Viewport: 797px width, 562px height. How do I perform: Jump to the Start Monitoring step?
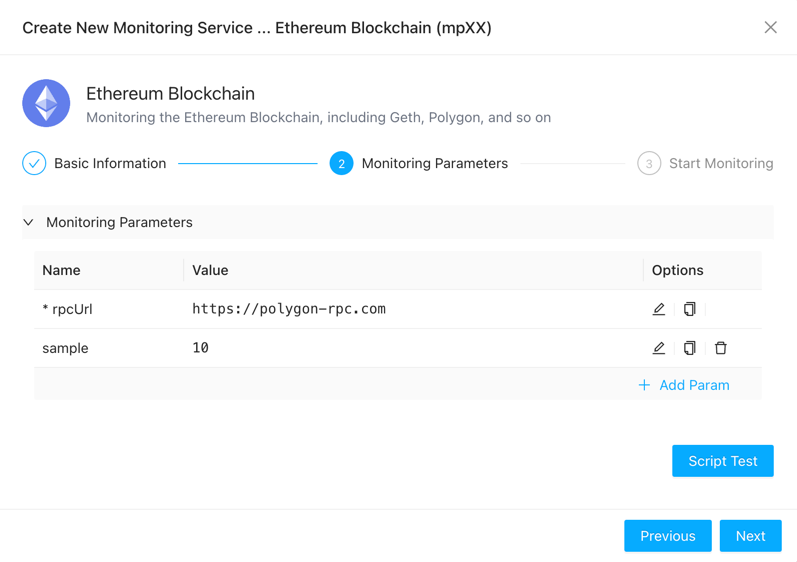[720, 163]
